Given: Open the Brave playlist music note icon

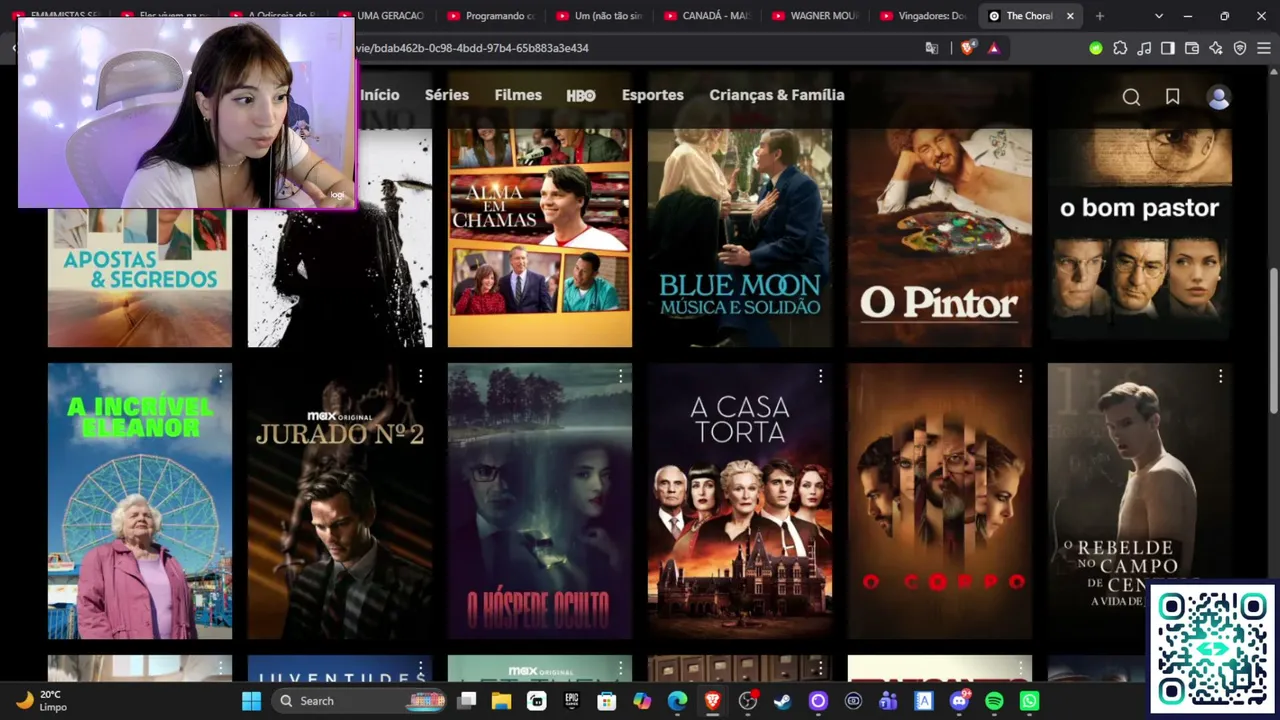Looking at the screenshot, I should (x=1144, y=48).
